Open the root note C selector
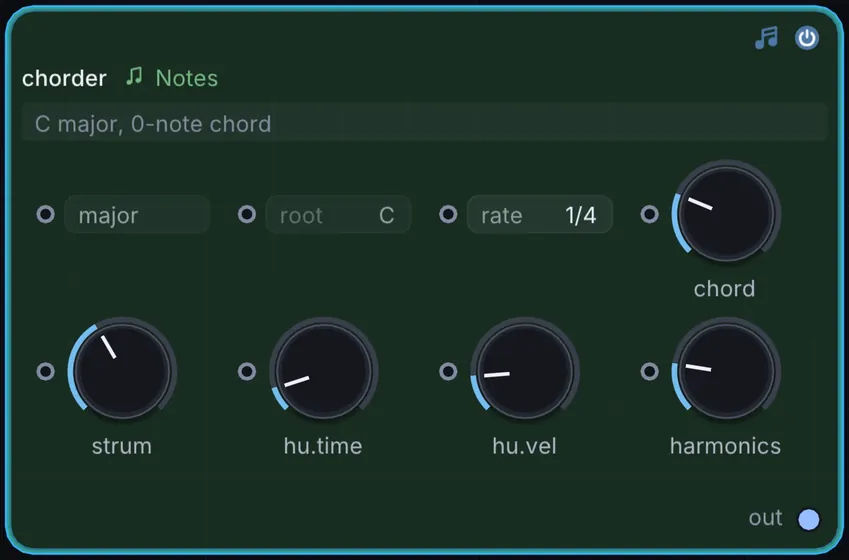 (338, 215)
